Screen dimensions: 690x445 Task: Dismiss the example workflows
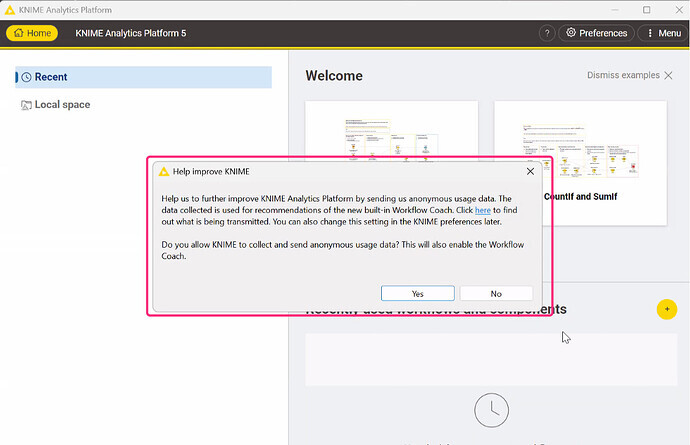[x=630, y=76]
